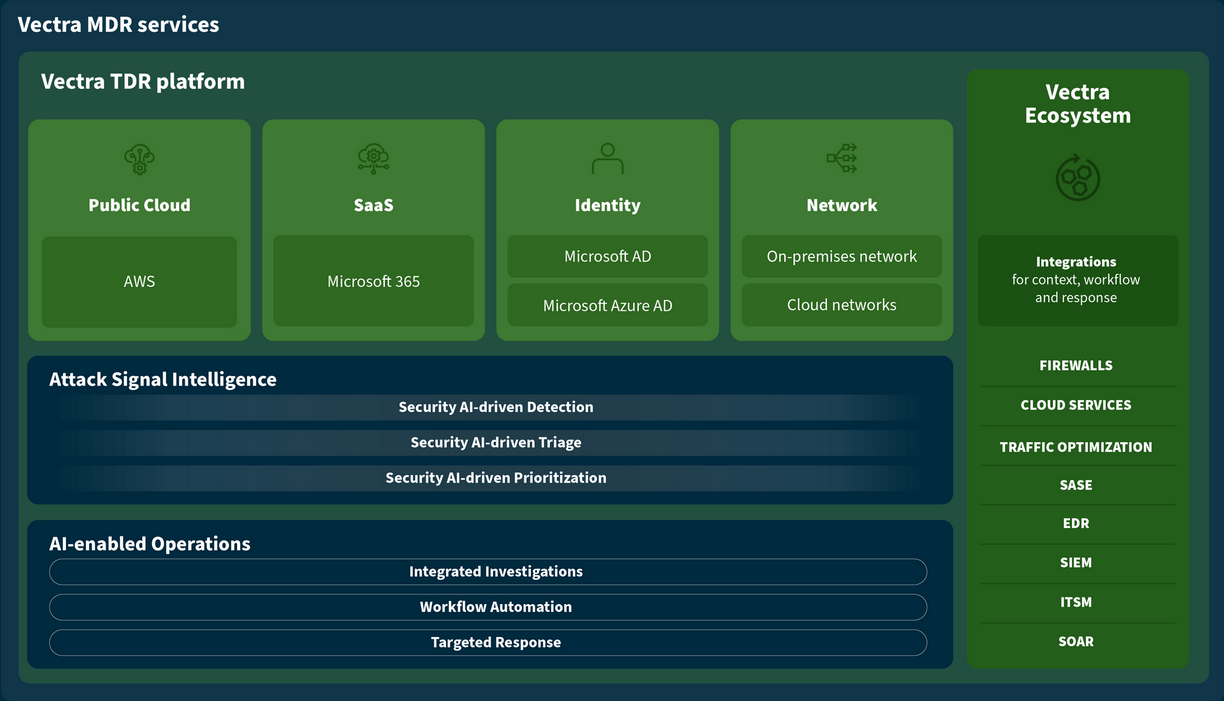
Task: Select the On-premises network box
Action: pyautogui.click(x=841, y=256)
